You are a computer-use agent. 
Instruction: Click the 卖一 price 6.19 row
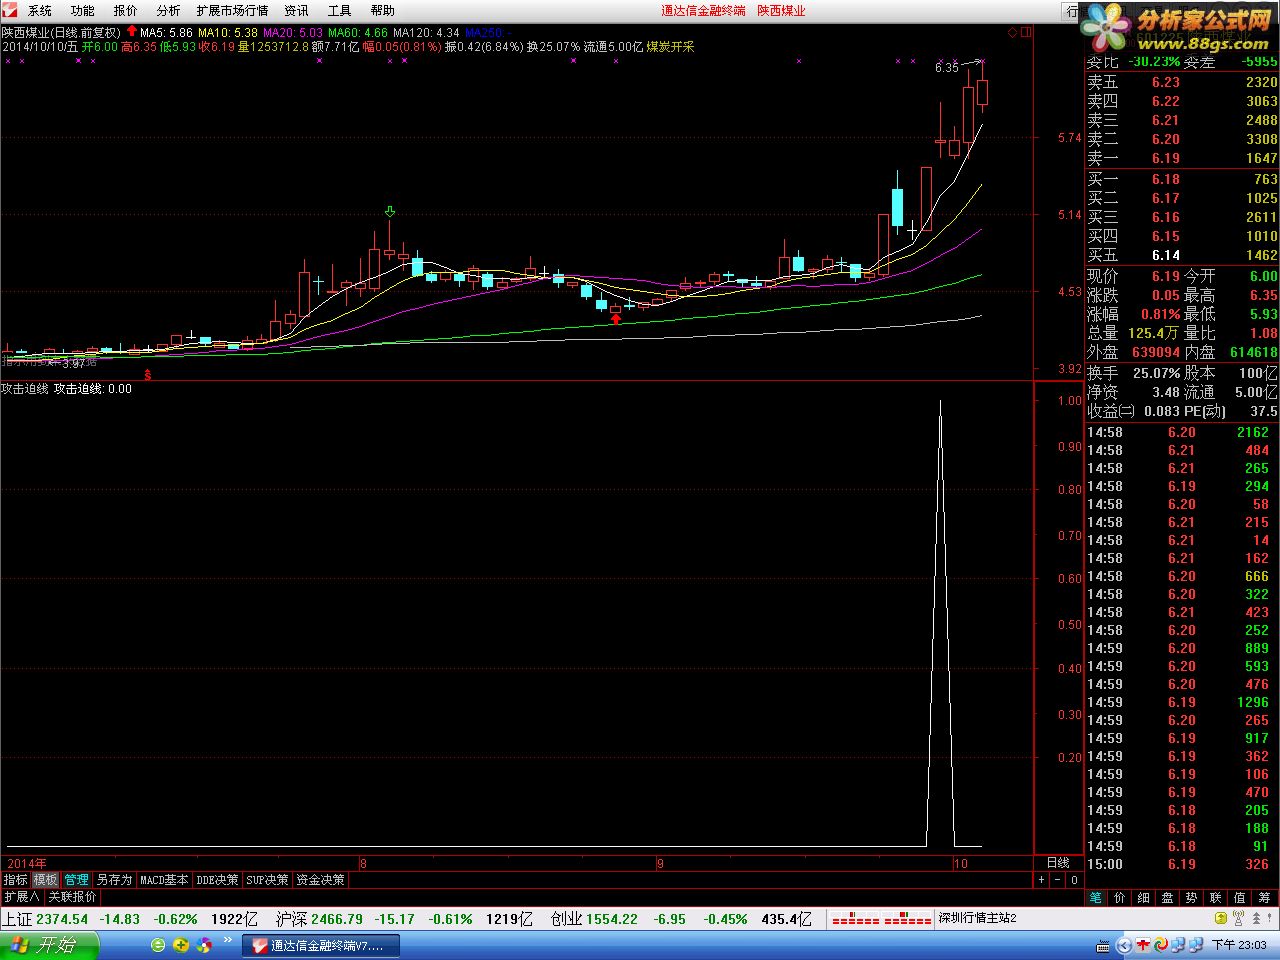[1182, 159]
